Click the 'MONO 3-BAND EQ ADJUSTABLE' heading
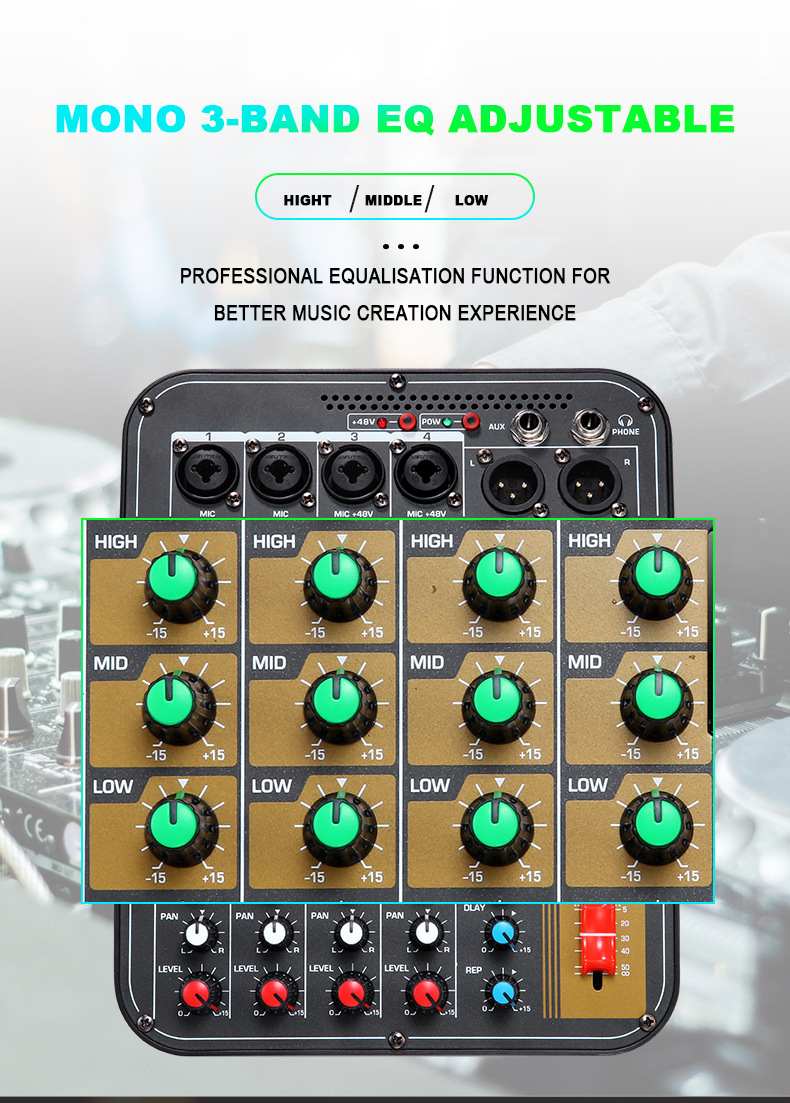Image resolution: width=790 pixels, height=1103 pixels. pos(395,118)
